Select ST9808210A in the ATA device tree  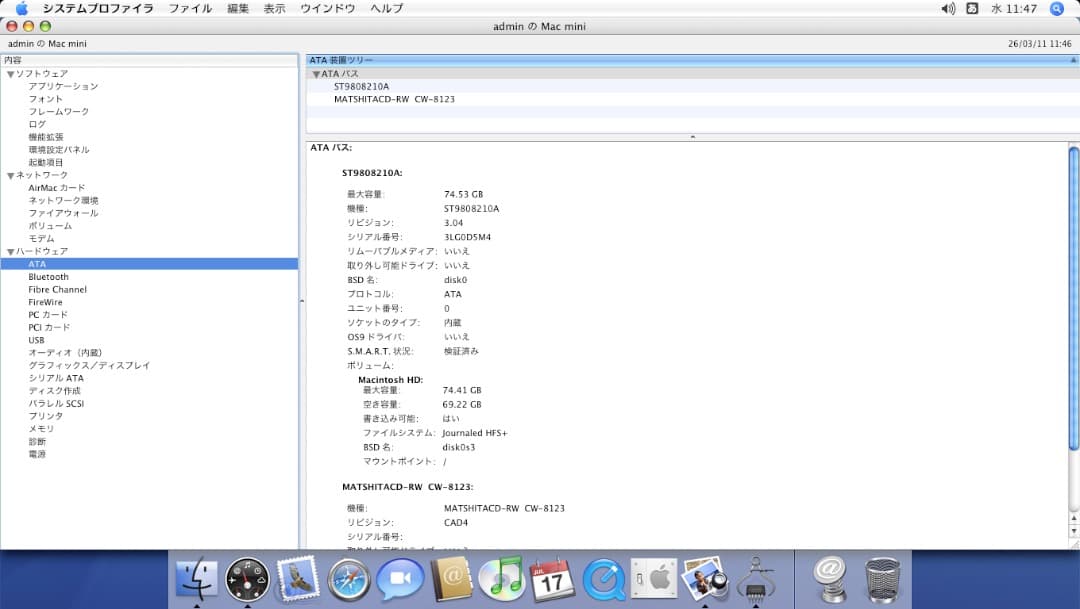(362, 87)
